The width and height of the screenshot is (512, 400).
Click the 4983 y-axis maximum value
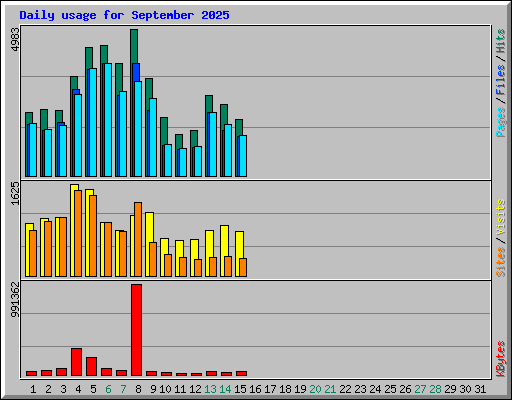[15, 39]
